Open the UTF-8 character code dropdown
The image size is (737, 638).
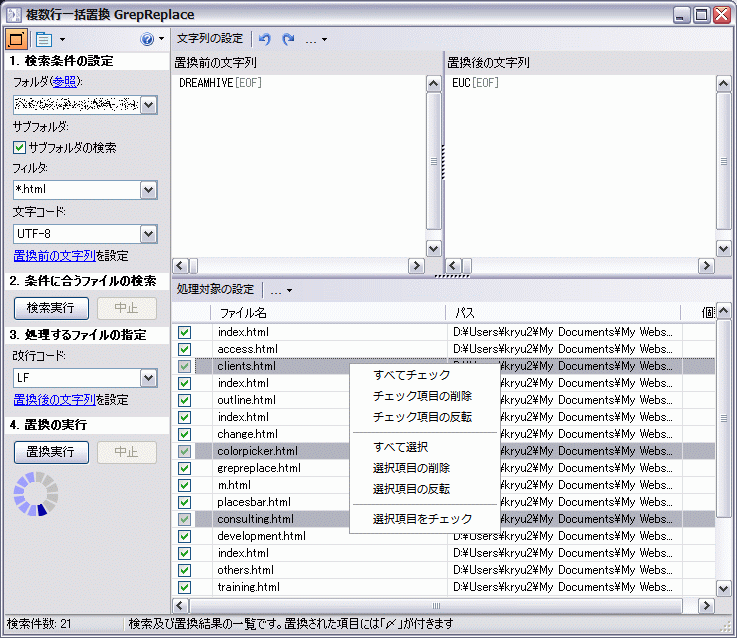(149, 234)
